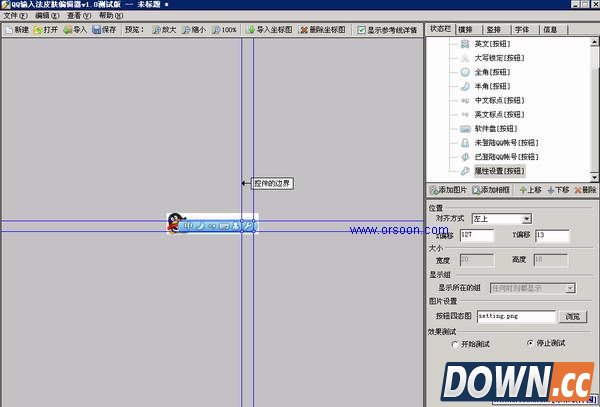Zoom in preview with 放大
This screenshot has height=407, width=600.
point(164,30)
